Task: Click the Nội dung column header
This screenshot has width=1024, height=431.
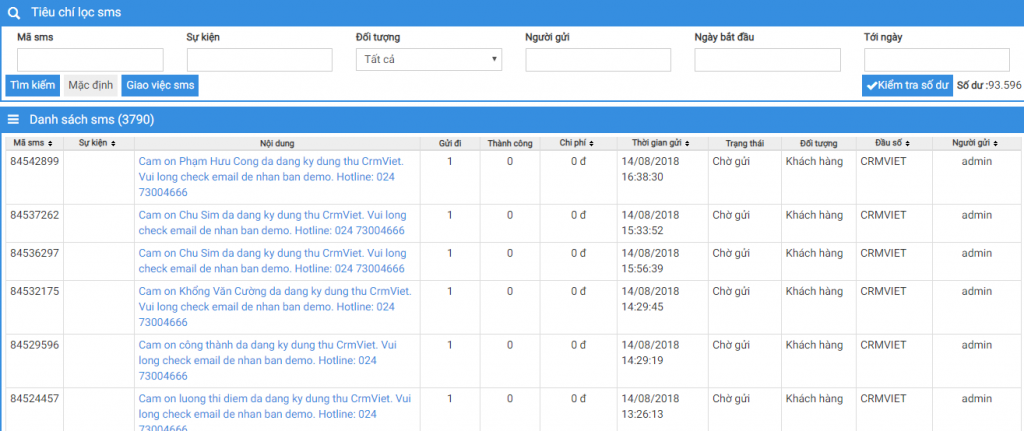Action: (x=277, y=143)
